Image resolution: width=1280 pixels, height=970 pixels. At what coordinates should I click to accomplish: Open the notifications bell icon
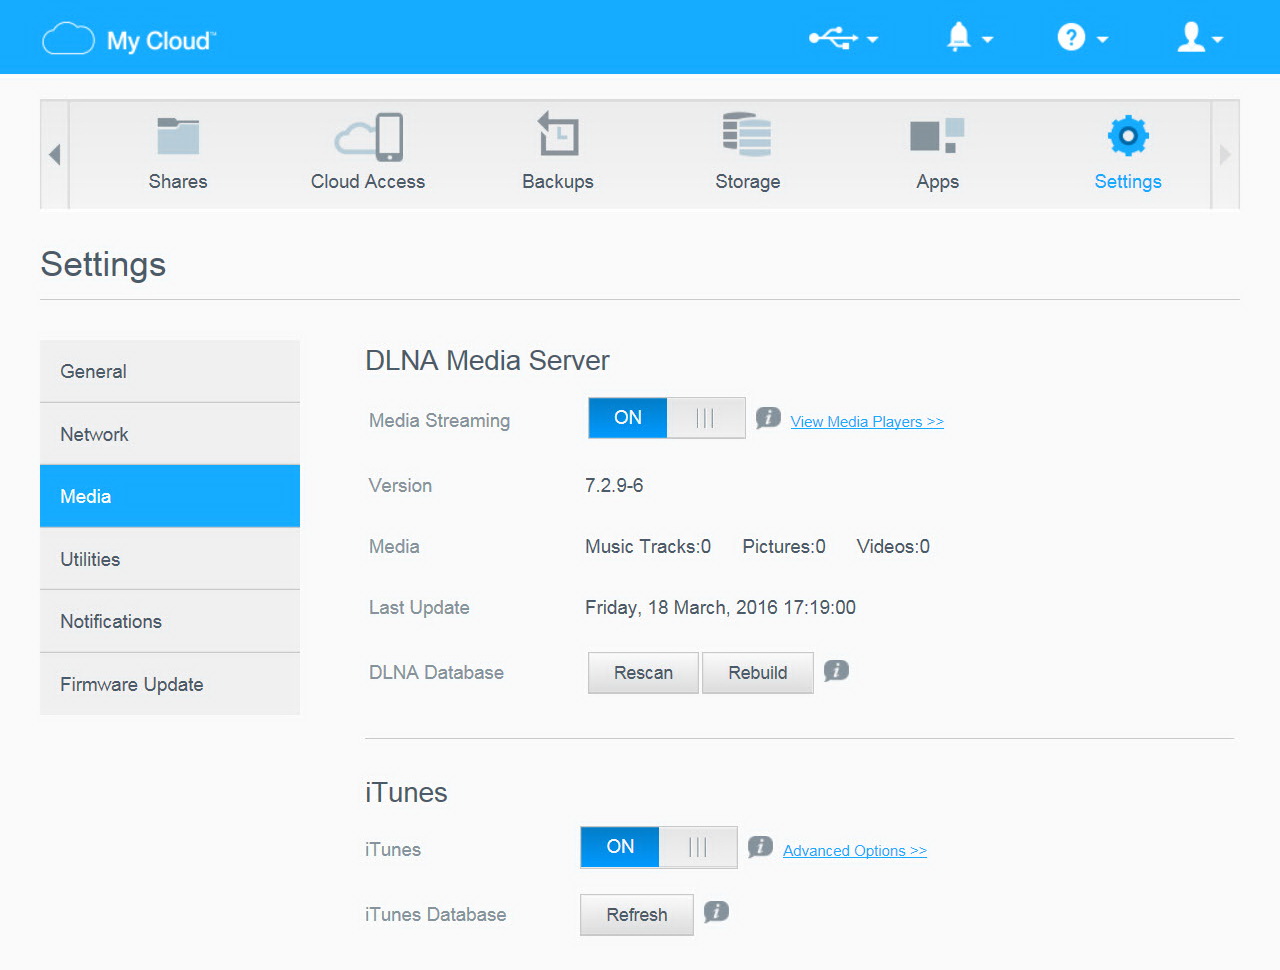[x=958, y=37]
